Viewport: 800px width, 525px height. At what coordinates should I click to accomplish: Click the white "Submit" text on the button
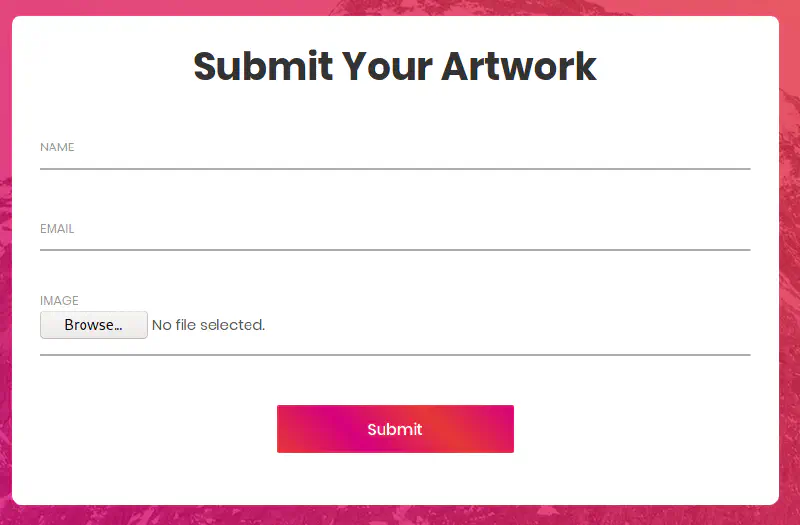pyautogui.click(x=395, y=429)
